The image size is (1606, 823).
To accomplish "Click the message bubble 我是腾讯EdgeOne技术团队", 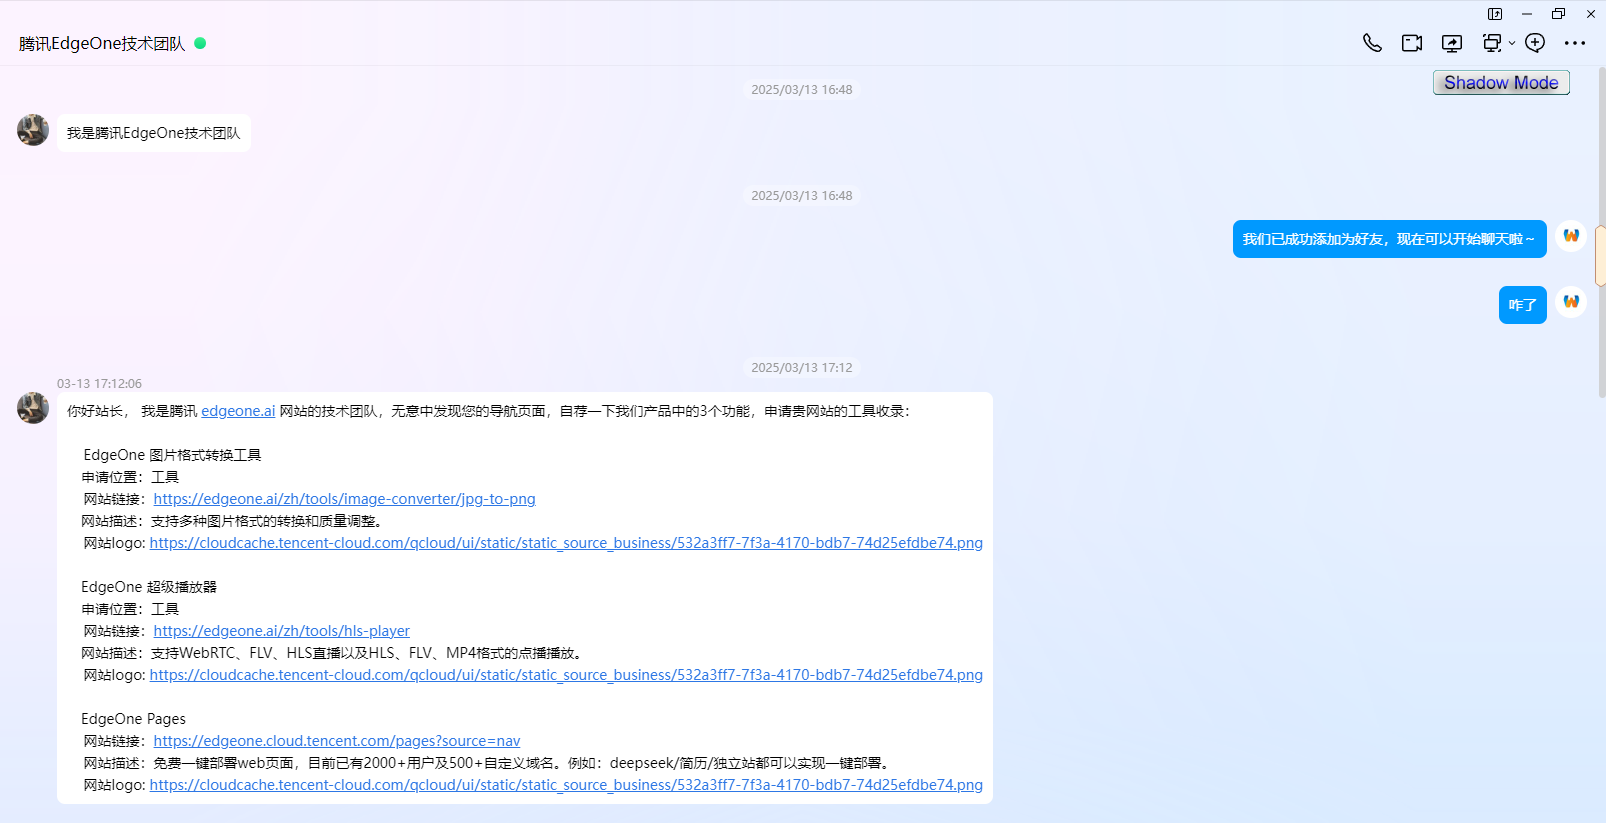I will pos(154,133).
